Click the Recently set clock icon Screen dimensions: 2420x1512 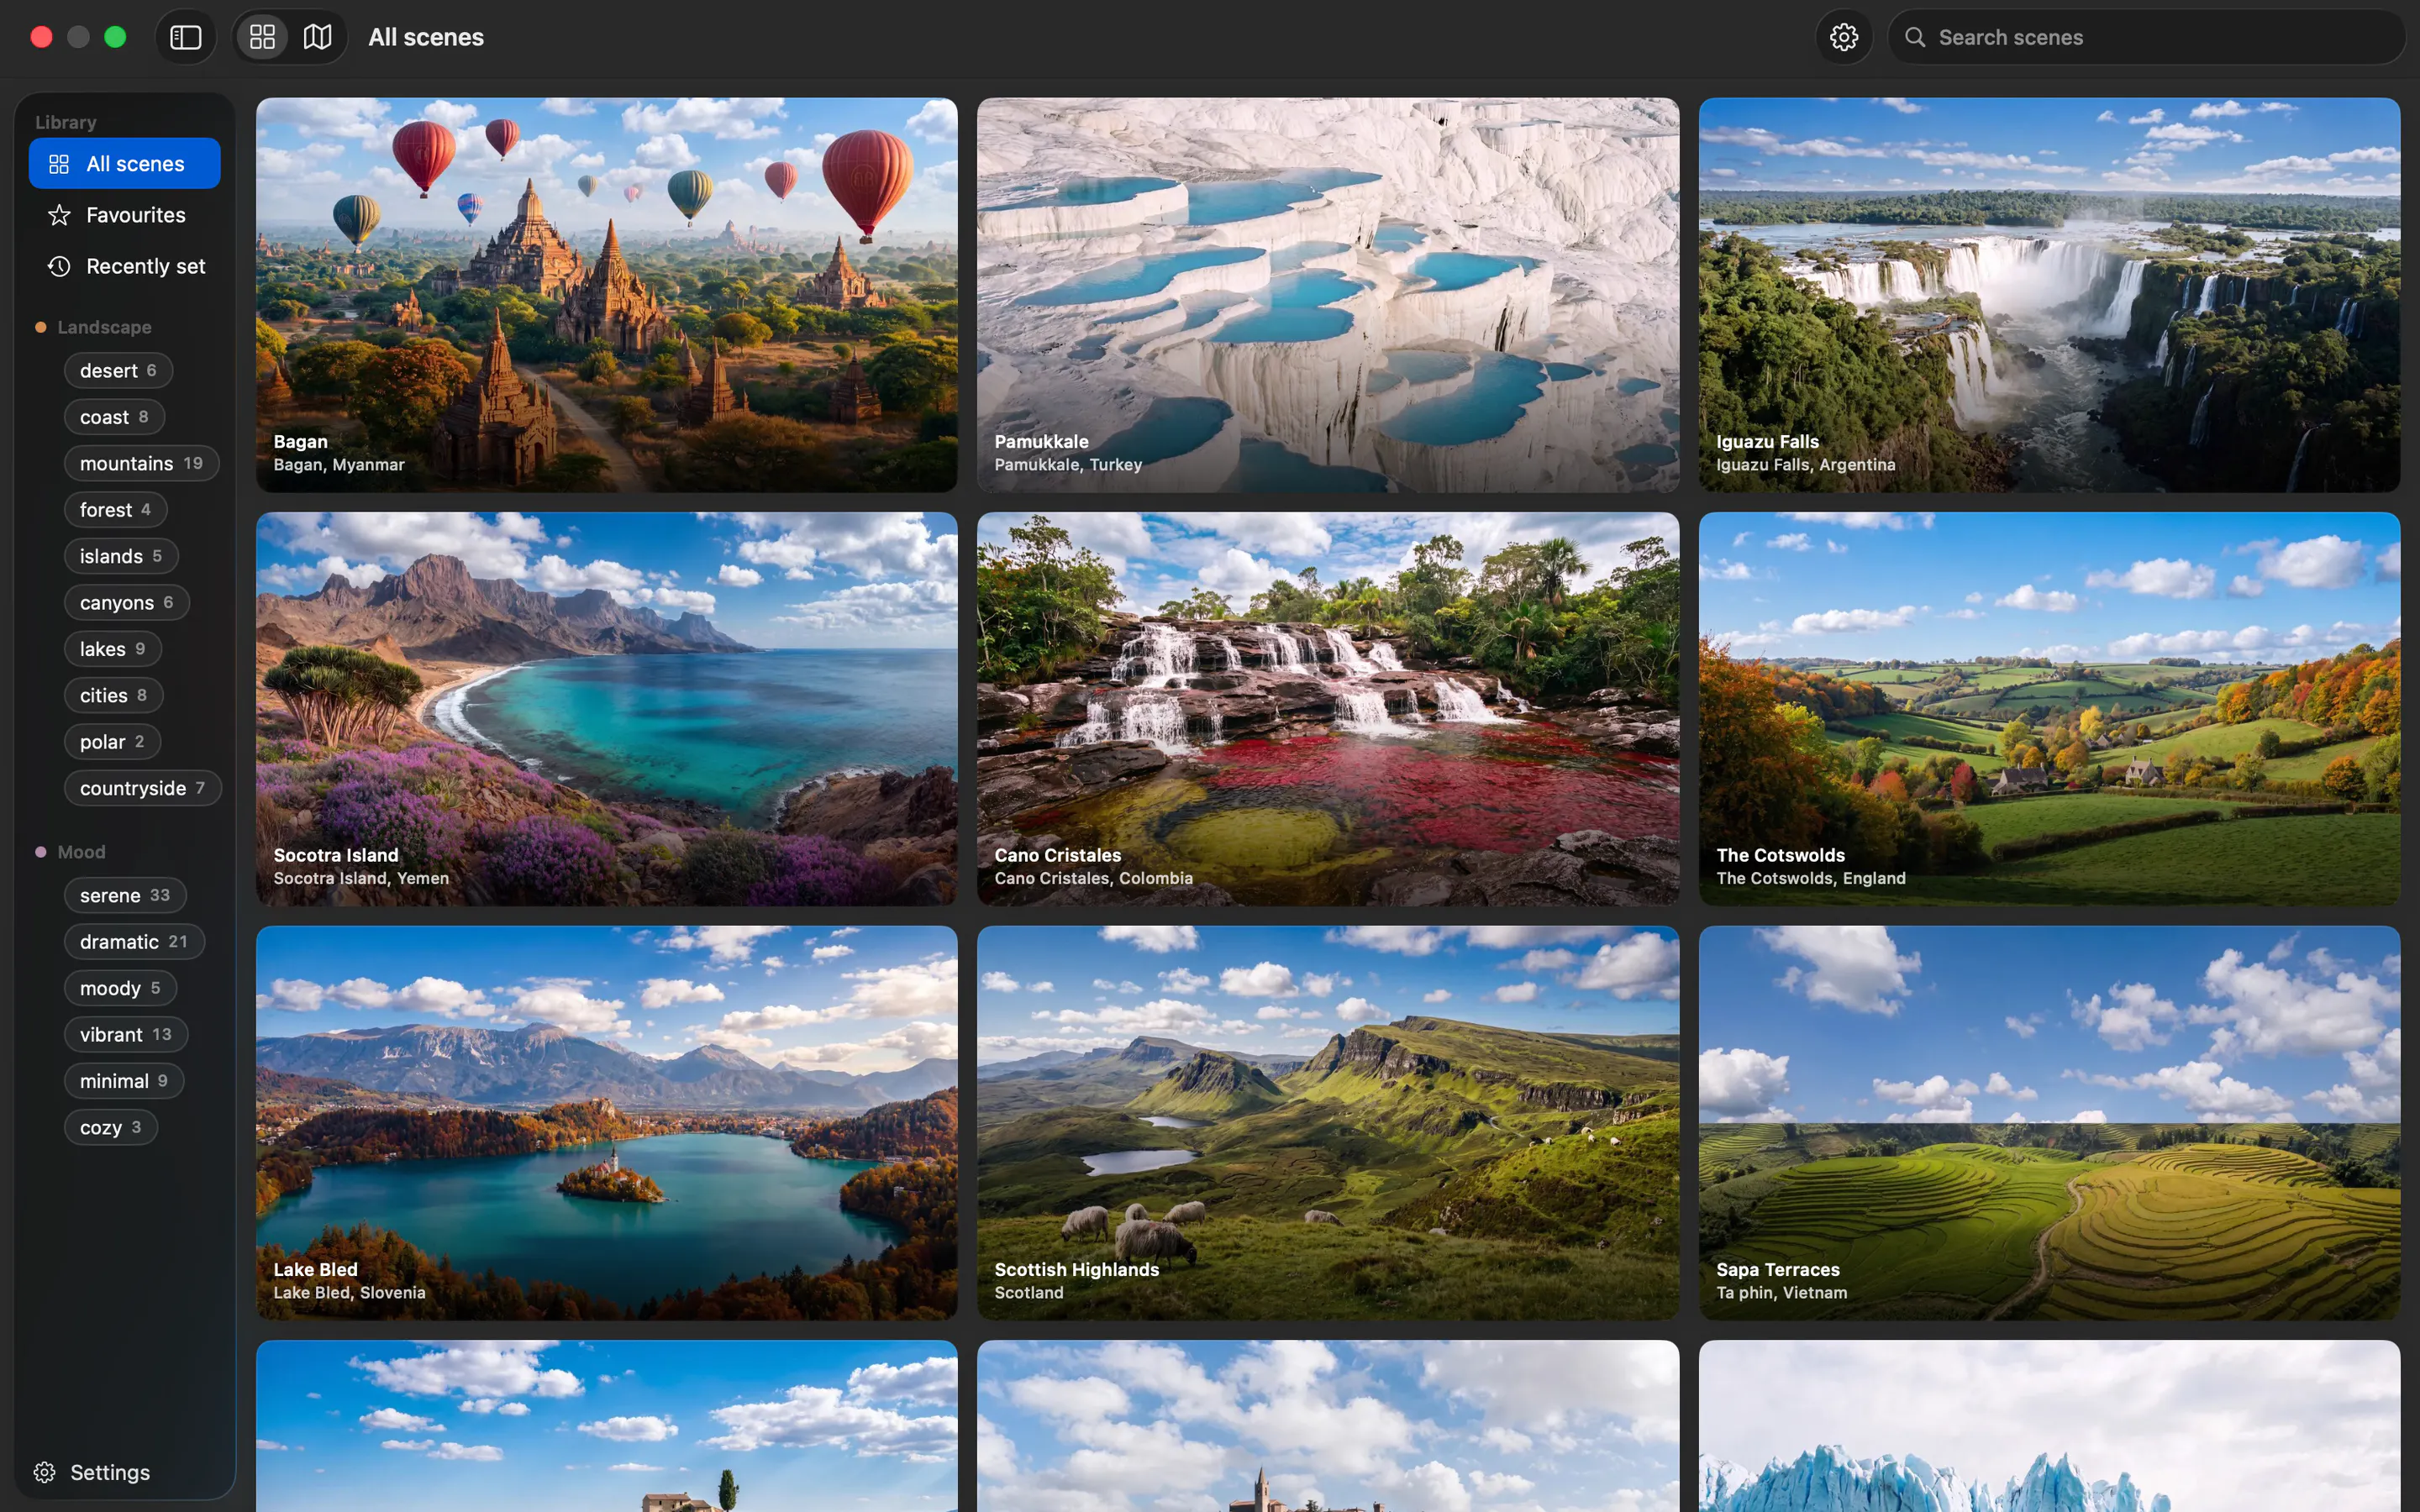coord(59,266)
